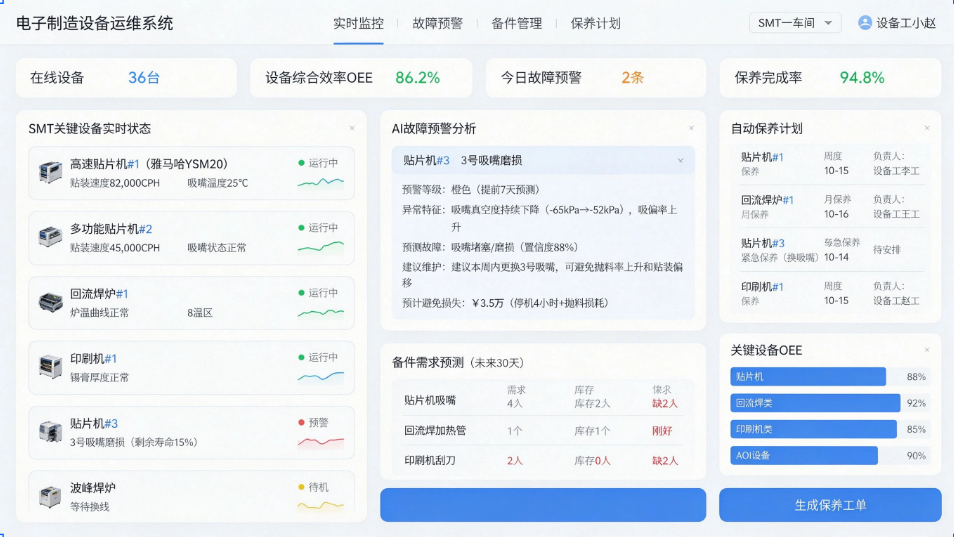The height and width of the screenshot is (537, 954).
Task: Click the 预计避免损失 ¥3.5万 line
Action: coord(505,303)
